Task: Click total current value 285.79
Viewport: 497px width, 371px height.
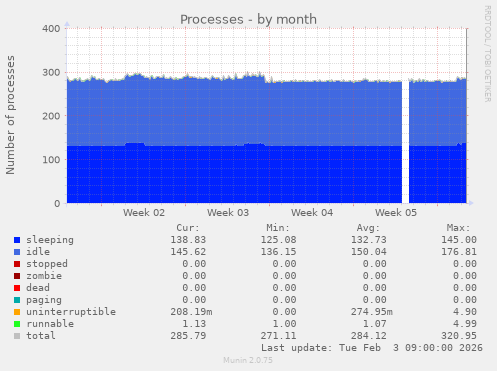Action: click(188, 336)
